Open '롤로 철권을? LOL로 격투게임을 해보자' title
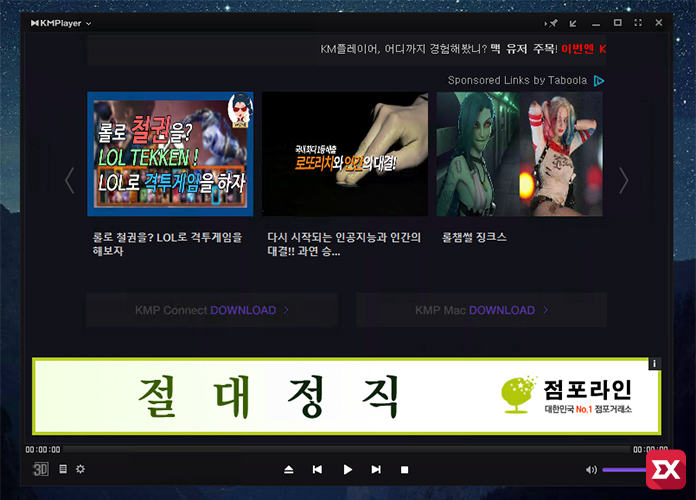Image resolution: width=696 pixels, height=500 pixels. [x=167, y=244]
